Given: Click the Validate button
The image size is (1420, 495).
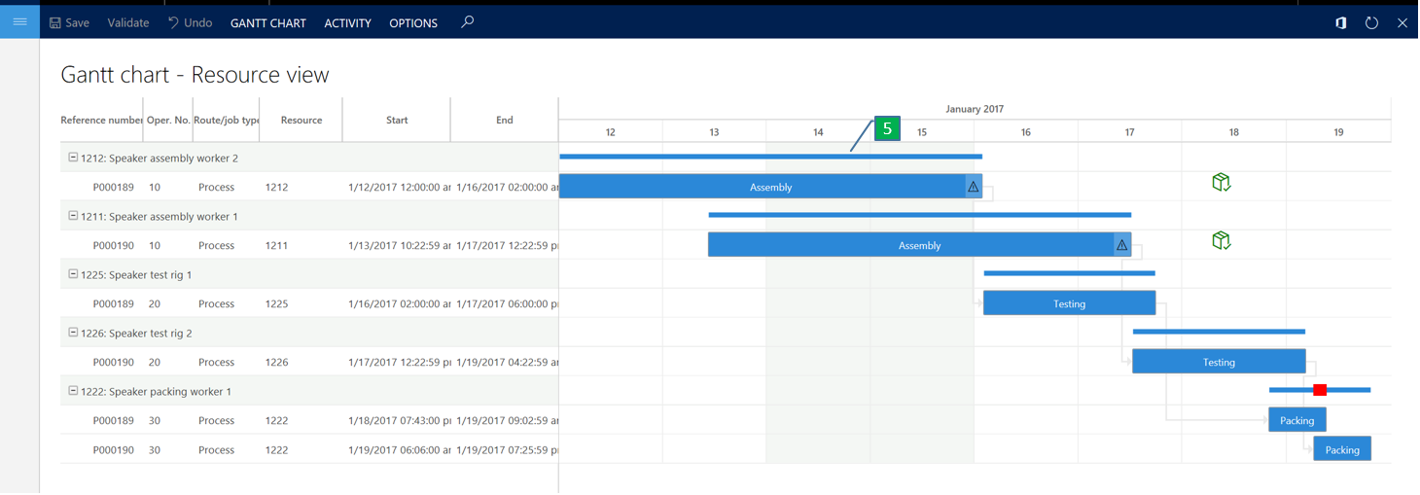Looking at the screenshot, I should [x=128, y=23].
